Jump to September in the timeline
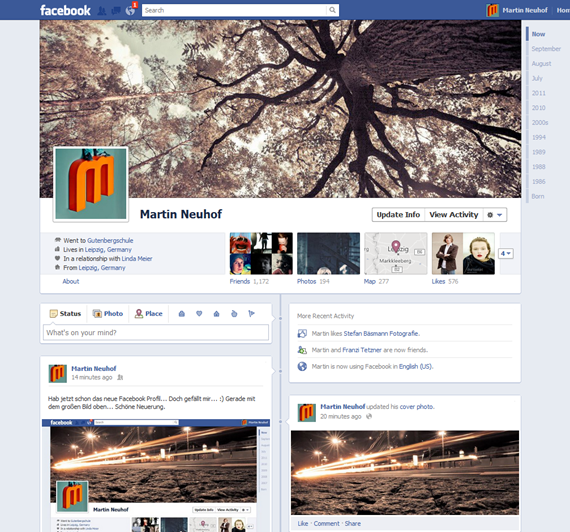Screen dimensions: 570x532 coord(546,49)
